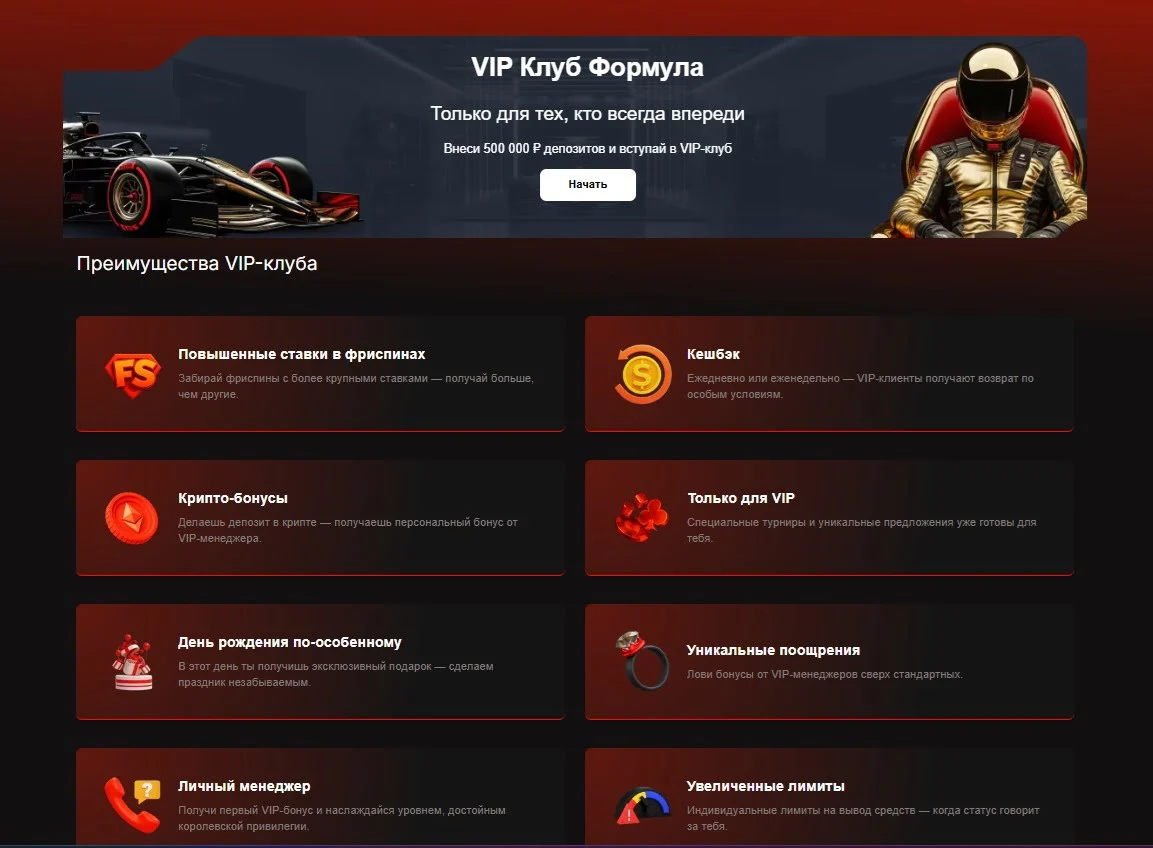Click the red Ethereum crypto coin icon
Image resolution: width=1153 pixels, height=848 pixels.
pos(132,518)
